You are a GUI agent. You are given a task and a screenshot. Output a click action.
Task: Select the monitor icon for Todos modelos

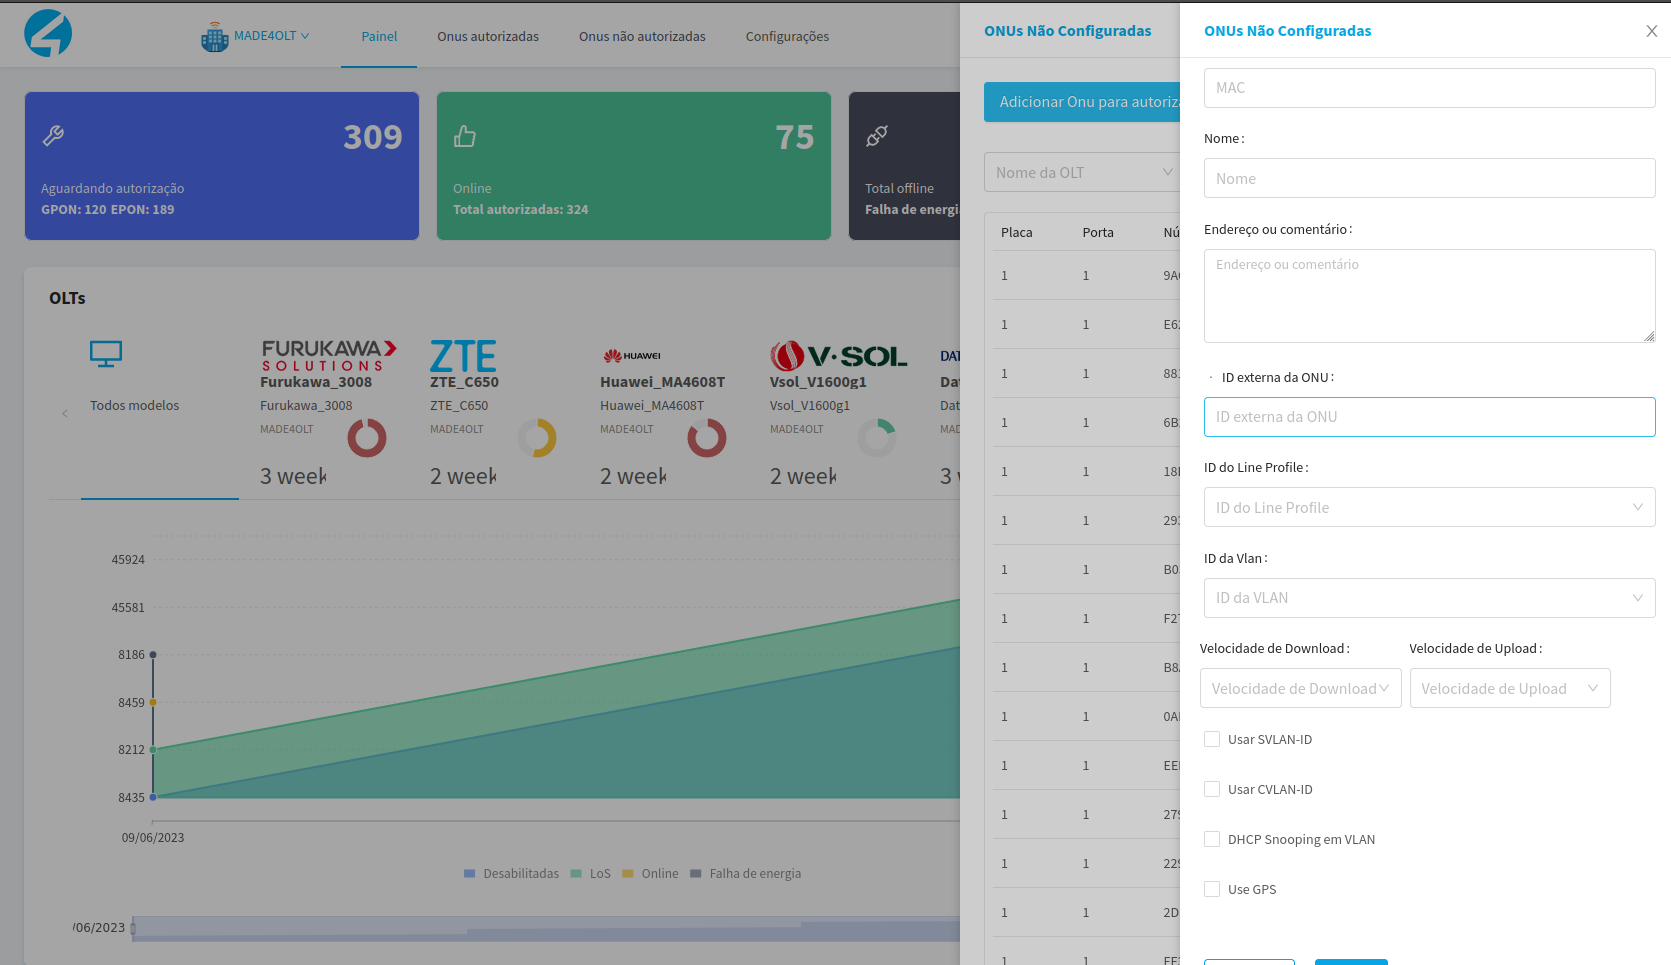pos(106,354)
